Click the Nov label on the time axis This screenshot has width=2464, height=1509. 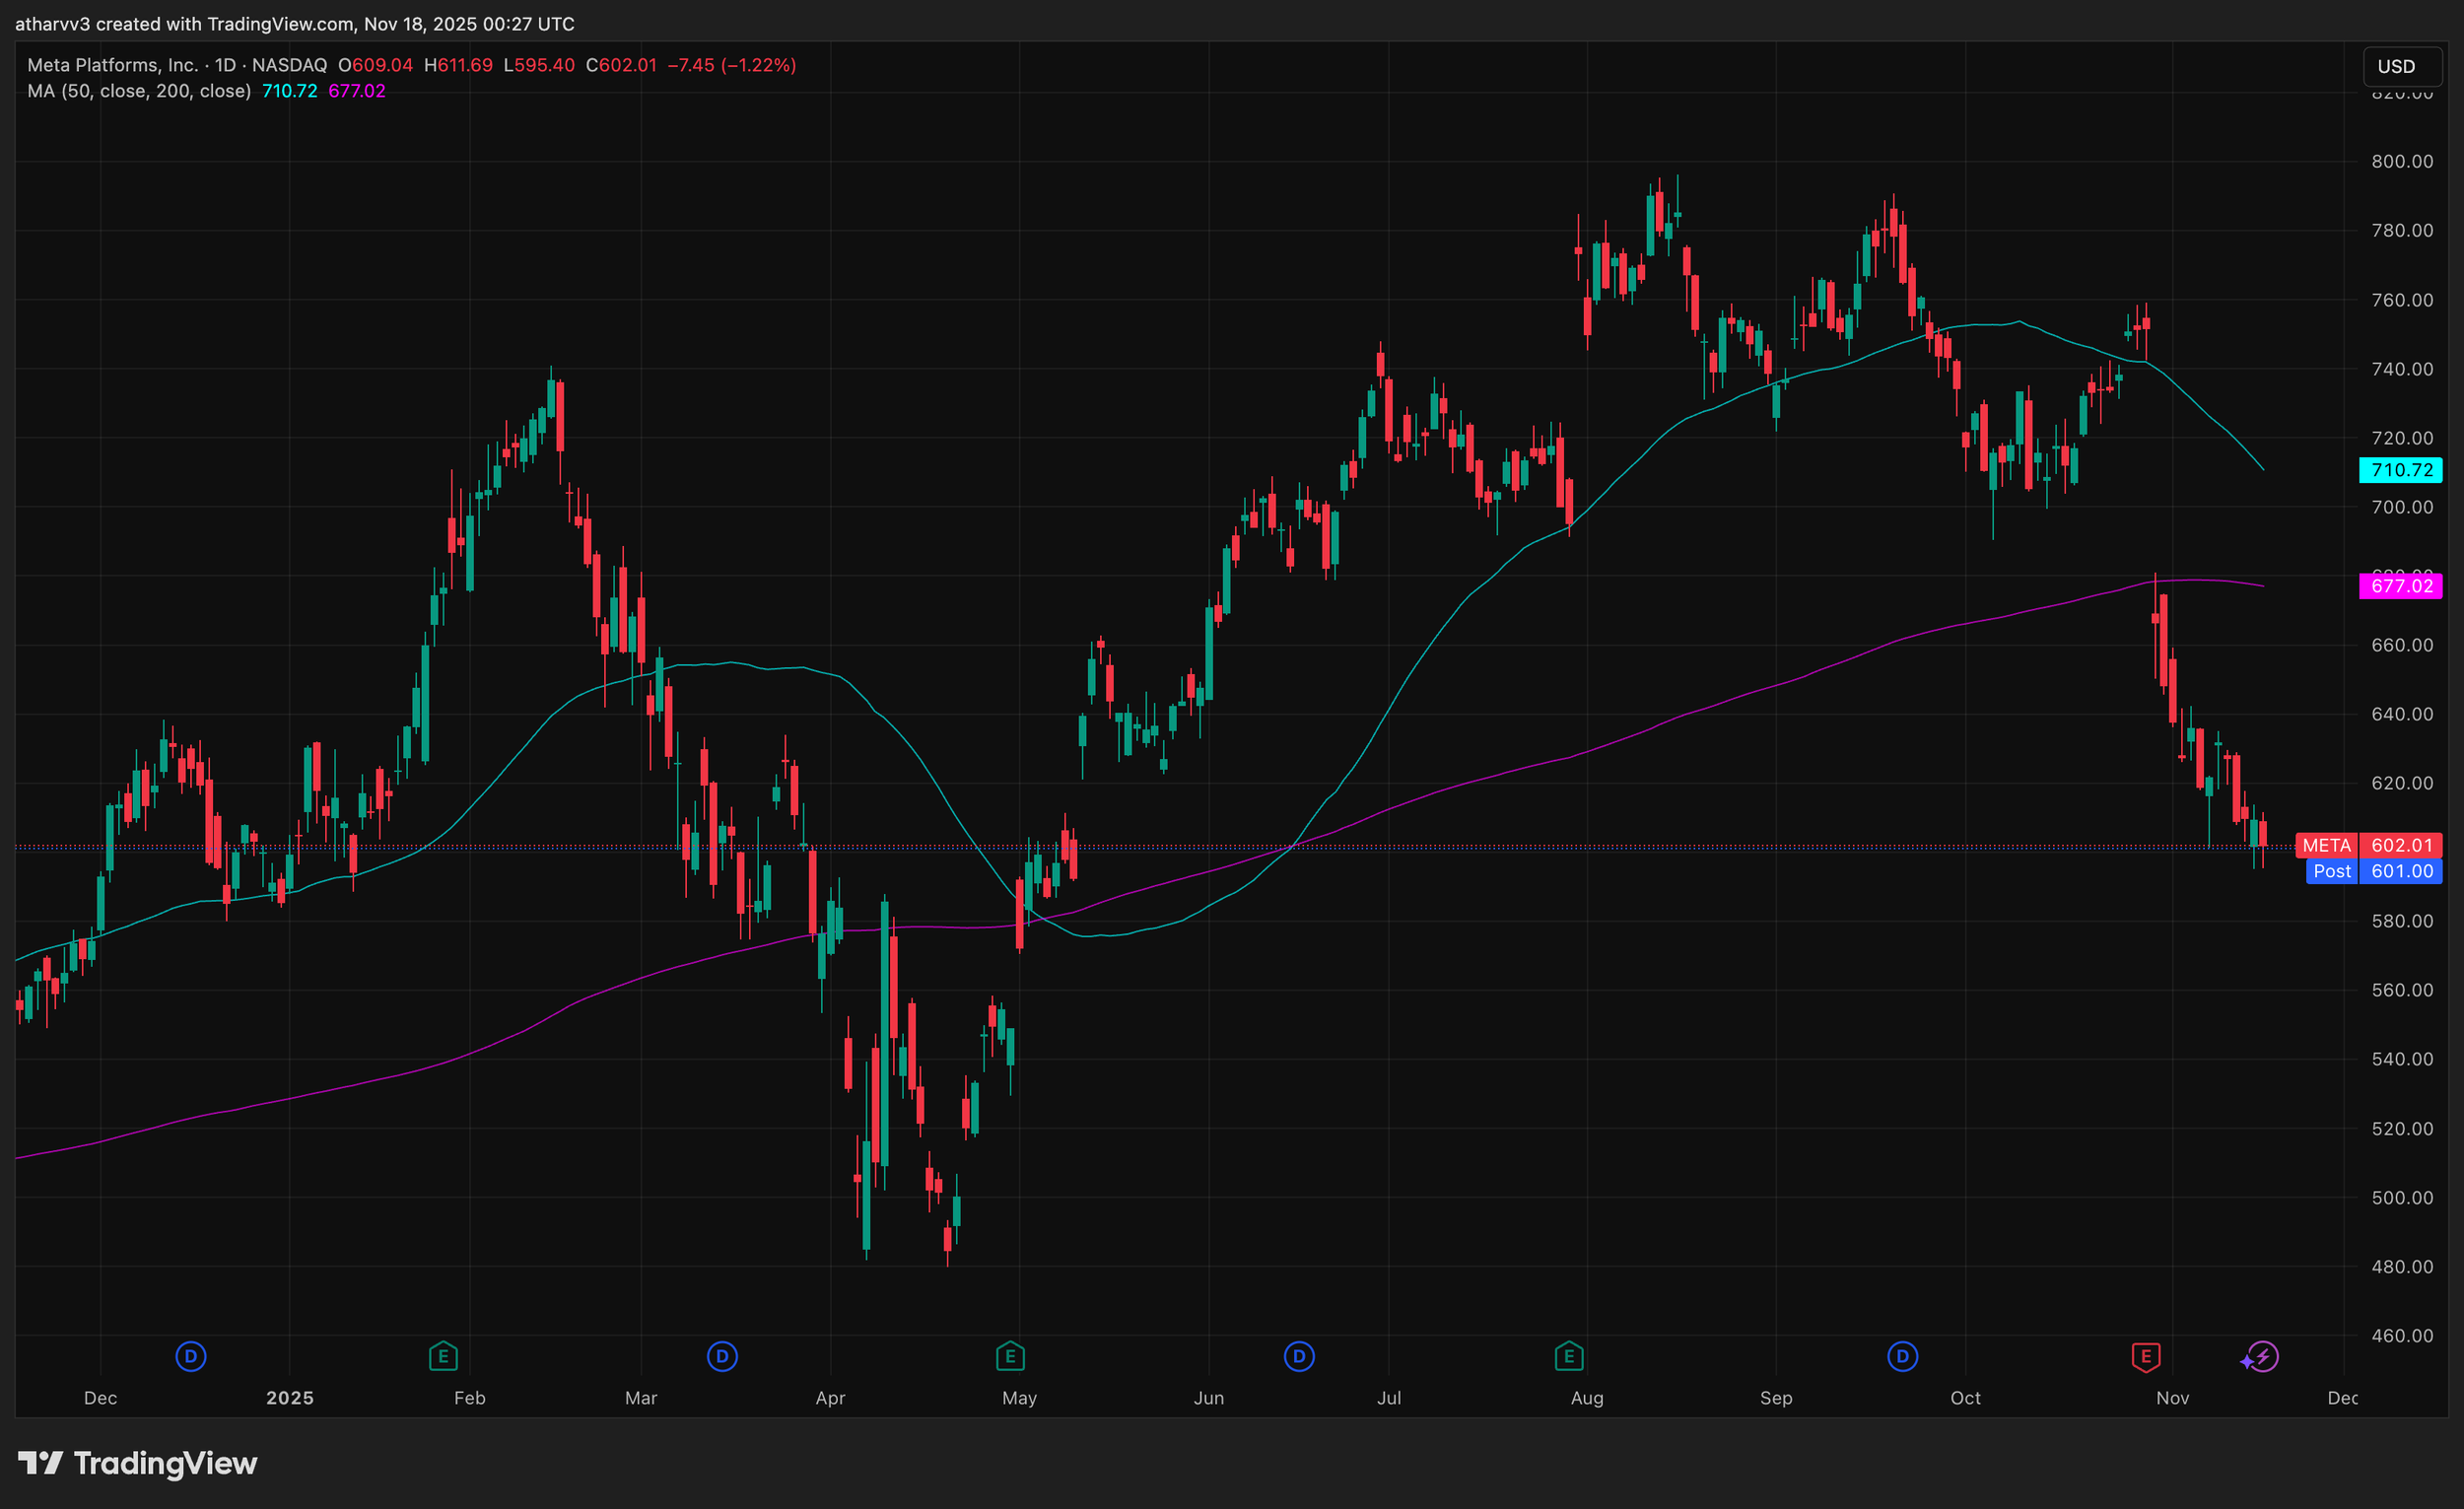(x=2172, y=1398)
